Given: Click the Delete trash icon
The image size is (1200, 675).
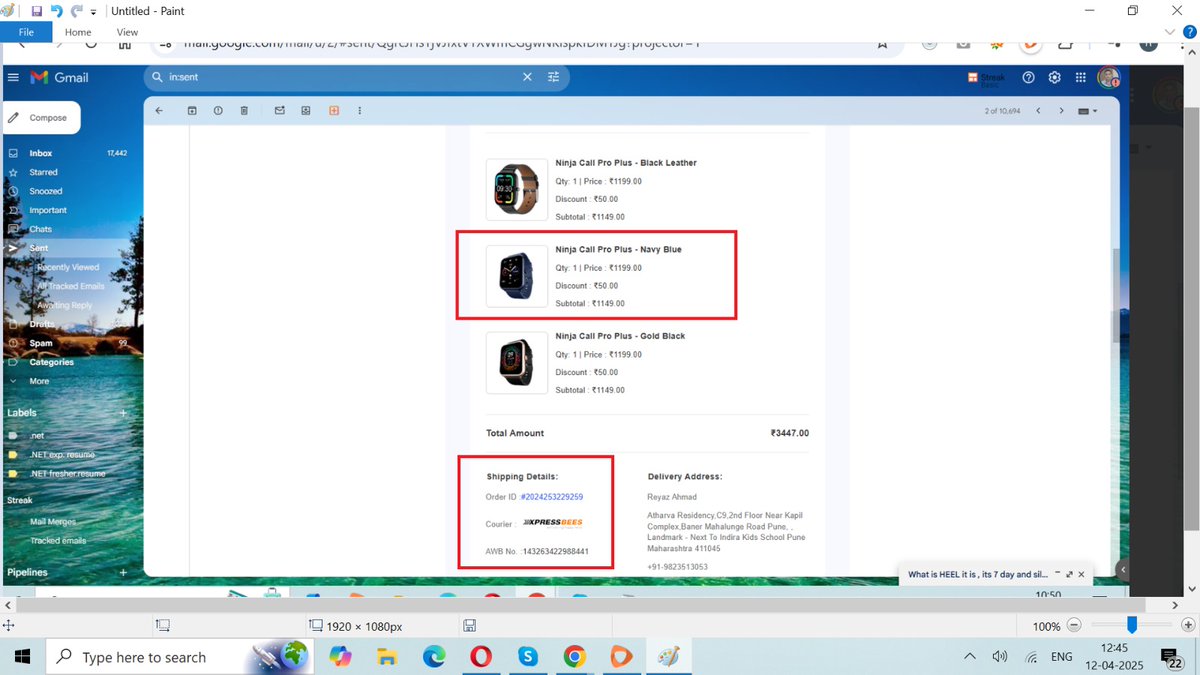Looking at the screenshot, I should pos(244,110).
